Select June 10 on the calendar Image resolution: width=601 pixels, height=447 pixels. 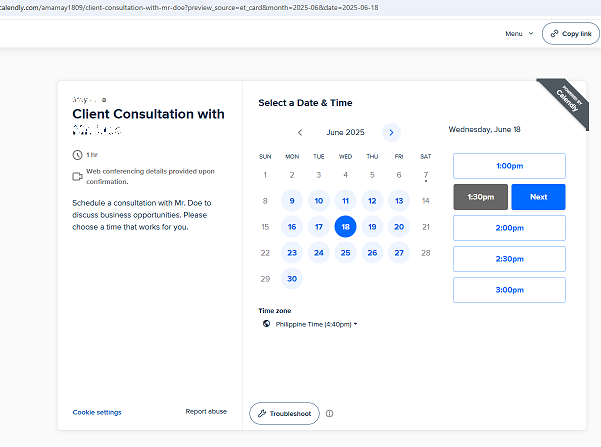pyautogui.click(x=319, y=201)
